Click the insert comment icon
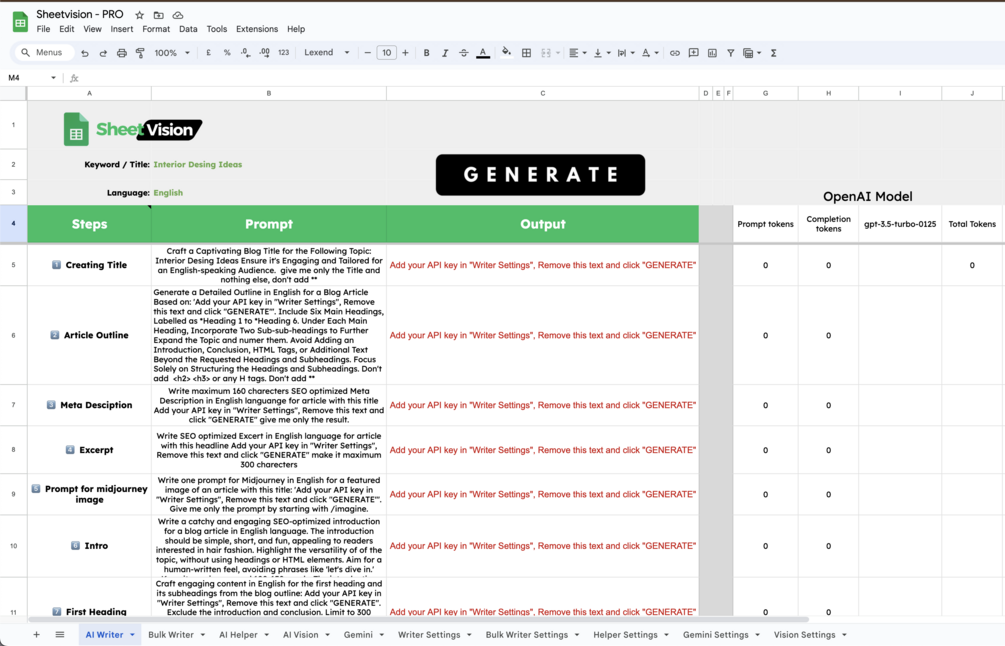 (x=694, y=53)
